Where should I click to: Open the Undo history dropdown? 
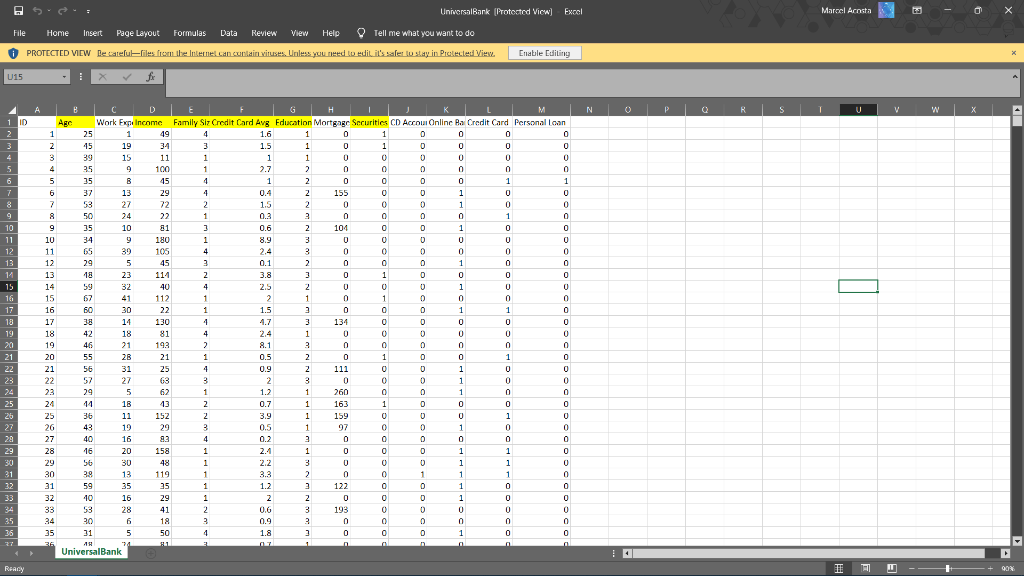click(x=48, y=10)
